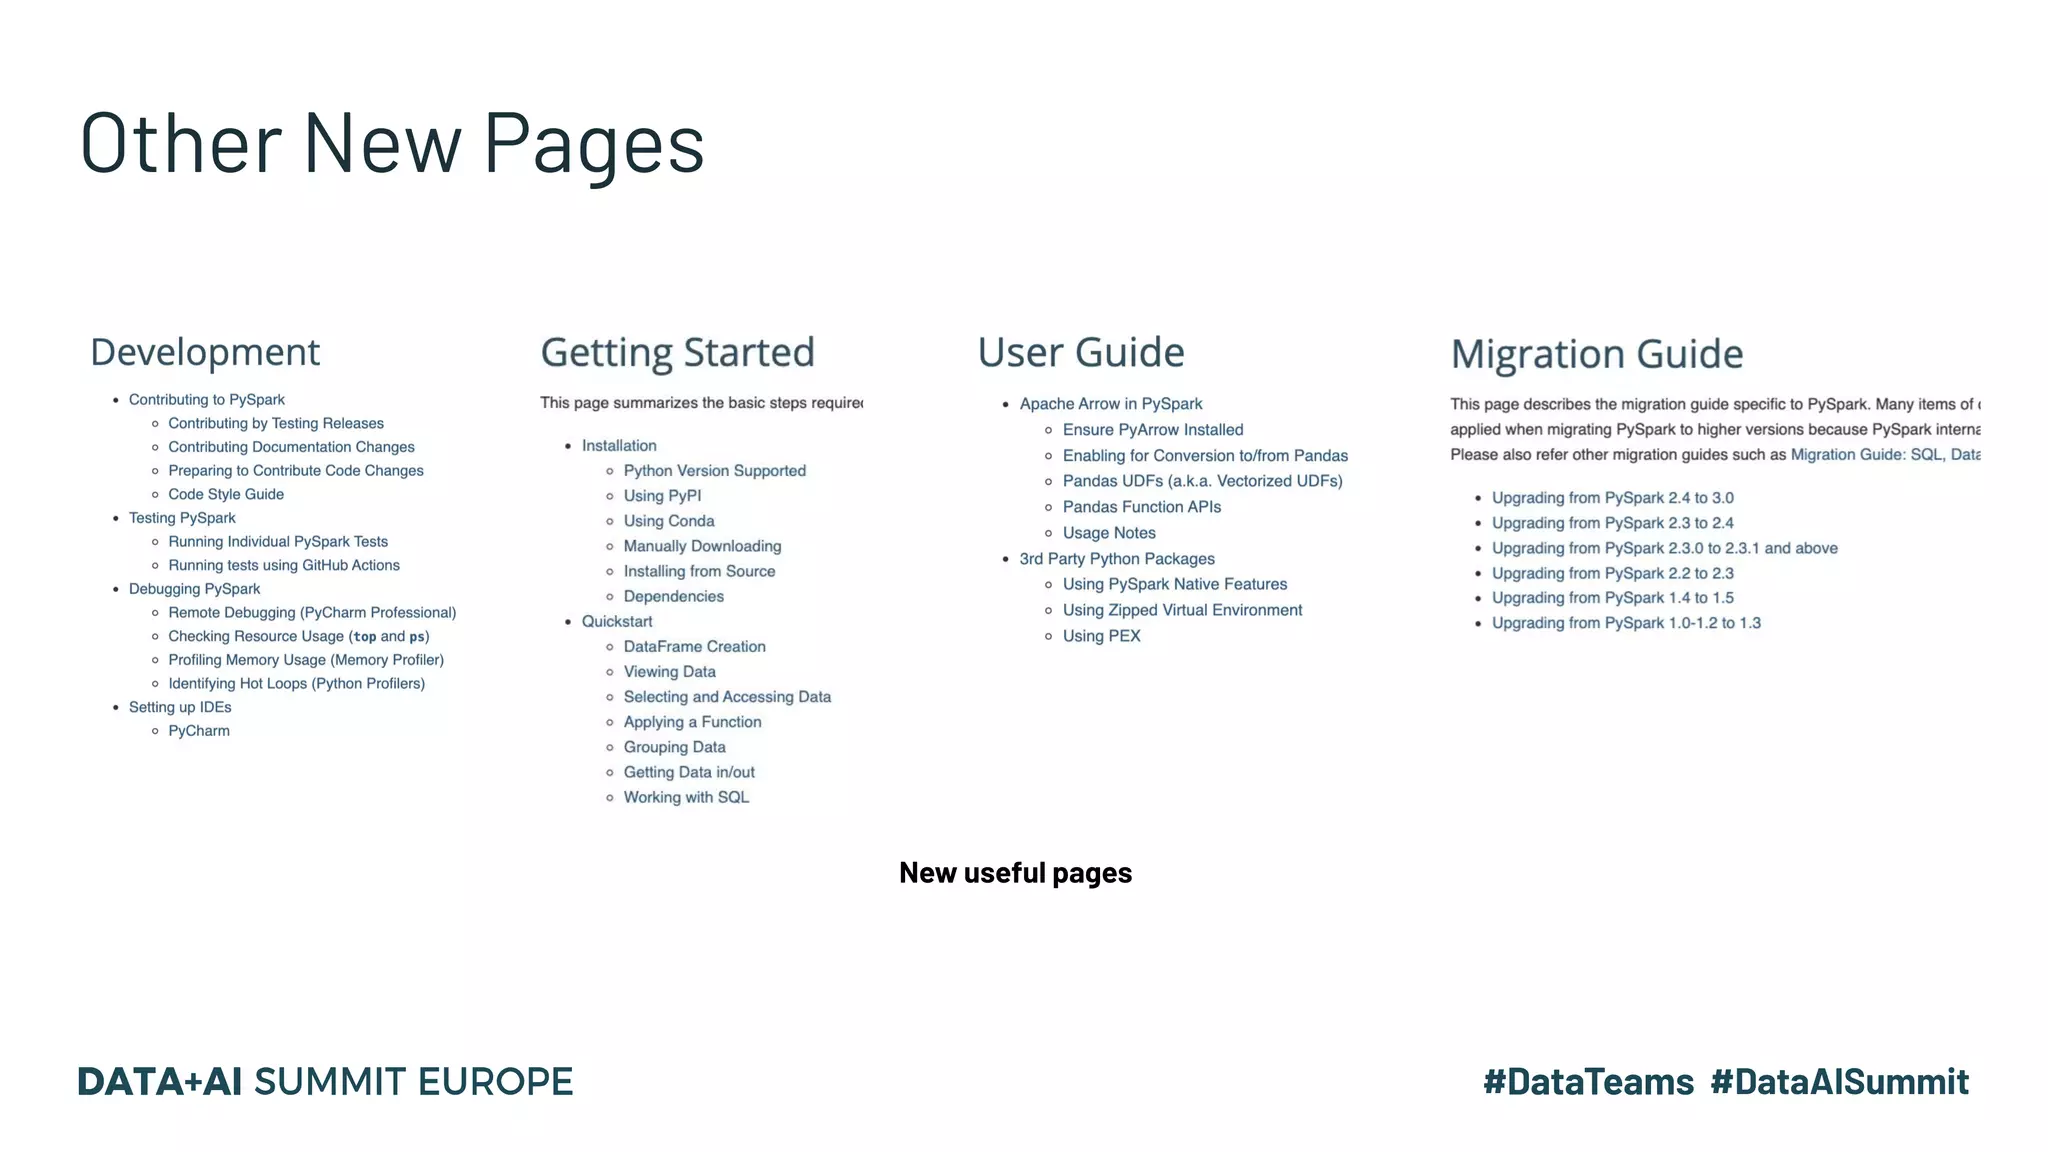Open the Applying a Function link
The width and height of the screenshot is (2048, 1152).
pos(693,722)
